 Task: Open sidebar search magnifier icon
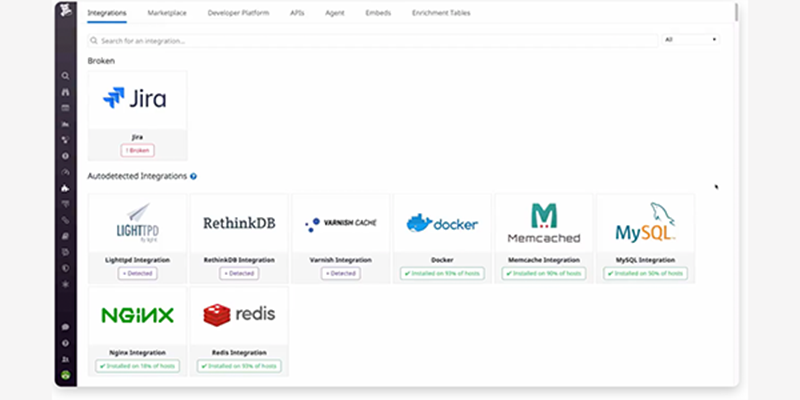pyautogui.click(x=65, y=76)
